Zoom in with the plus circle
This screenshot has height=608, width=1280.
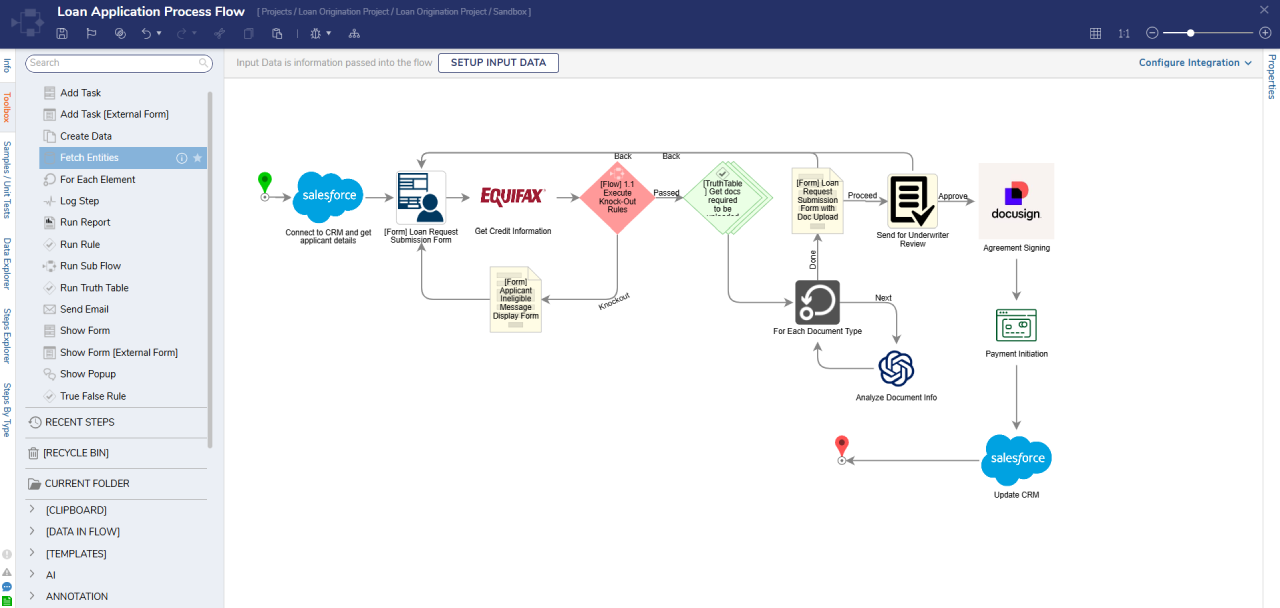pyautogui.click(x=1265, y=33)
